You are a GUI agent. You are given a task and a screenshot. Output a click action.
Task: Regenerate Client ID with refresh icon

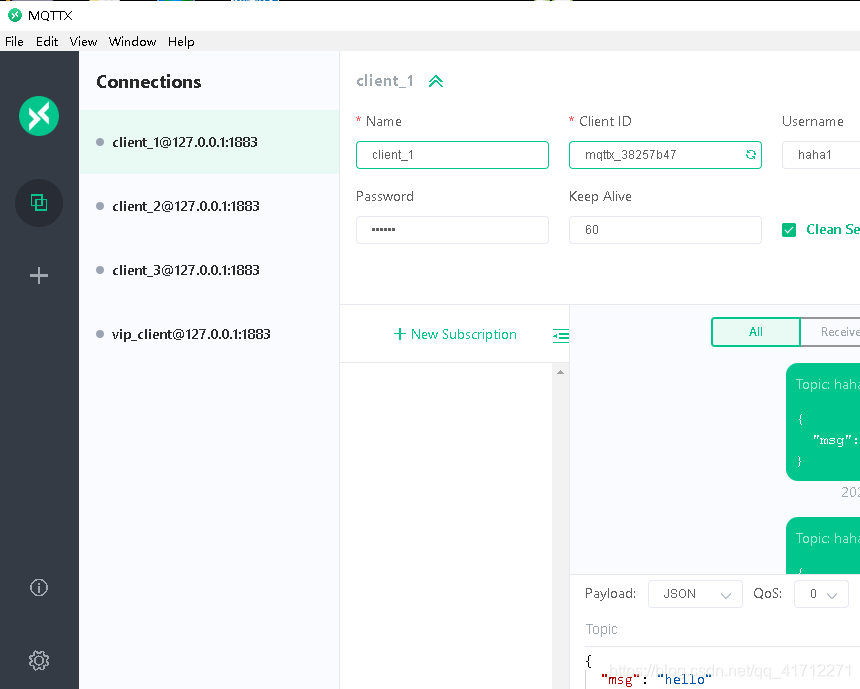tap(751, 155)
